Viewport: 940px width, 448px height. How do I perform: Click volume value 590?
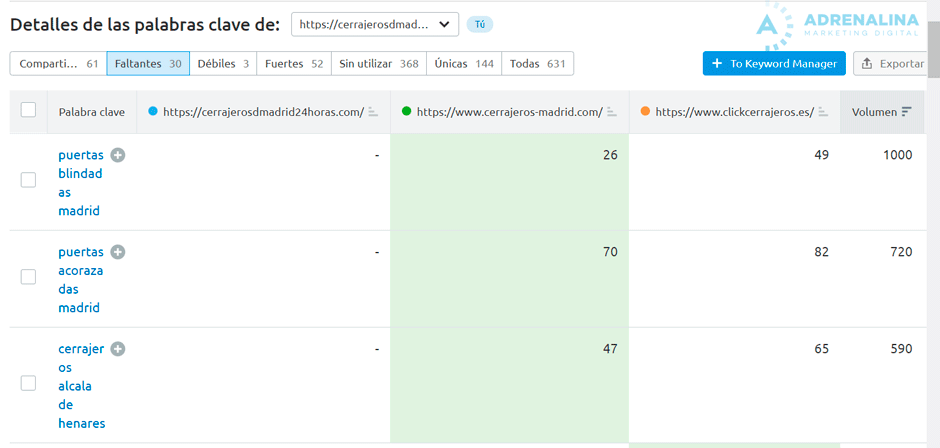(x=901, y=349)
